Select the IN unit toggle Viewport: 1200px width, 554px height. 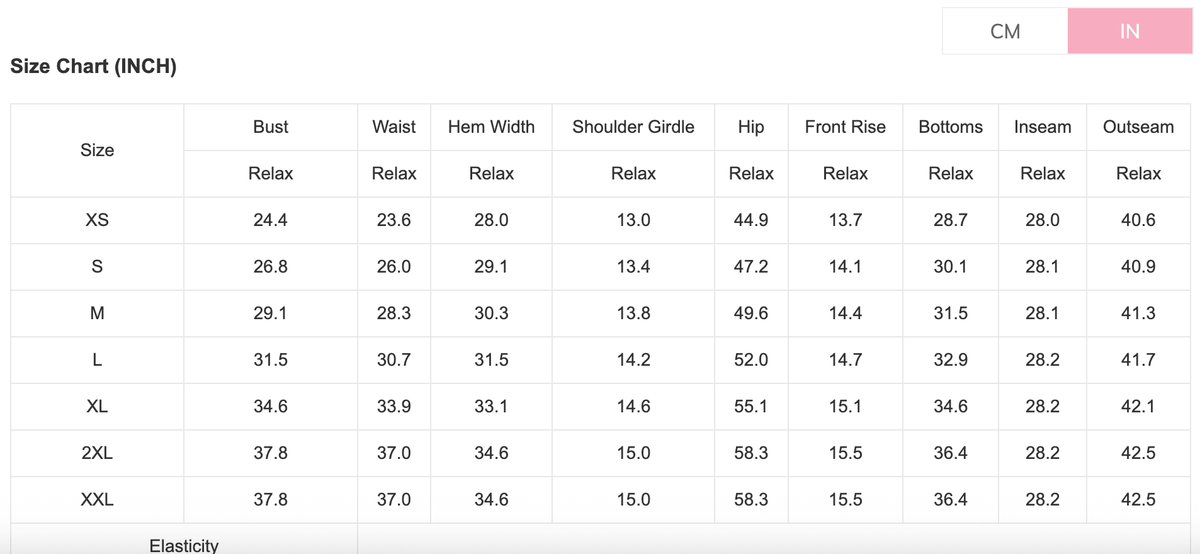pos(1129,31)
